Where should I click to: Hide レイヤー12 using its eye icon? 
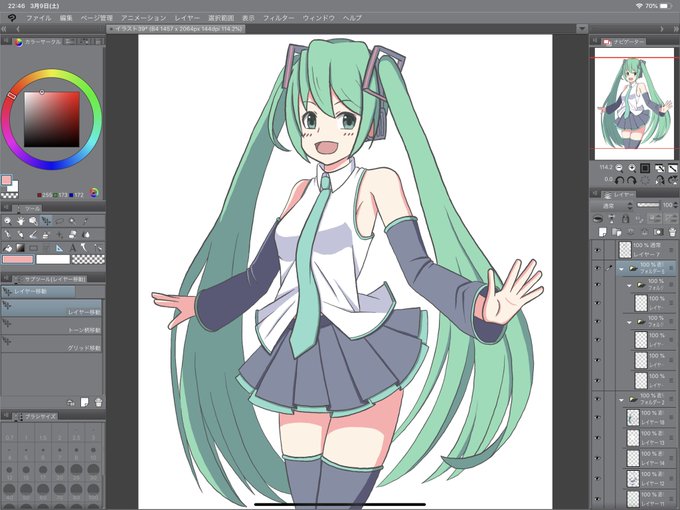pos(598,478)
